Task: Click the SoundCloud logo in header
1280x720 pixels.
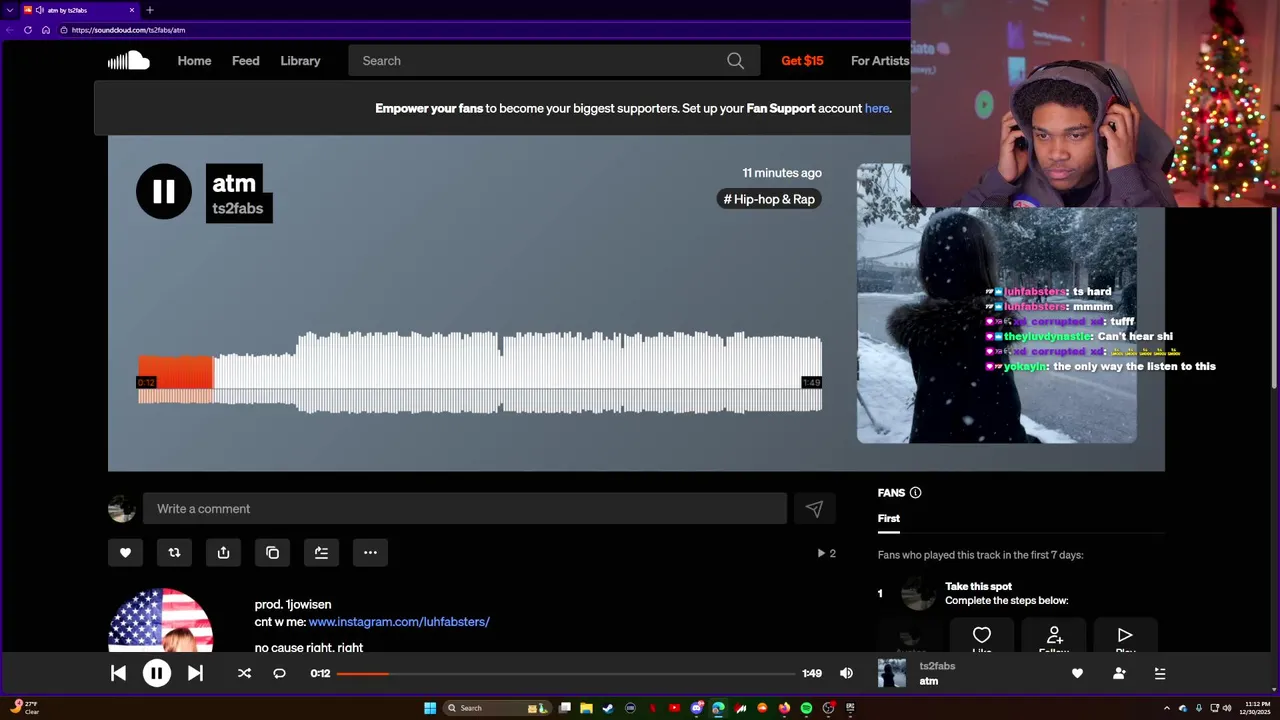Action: [129, 61]
